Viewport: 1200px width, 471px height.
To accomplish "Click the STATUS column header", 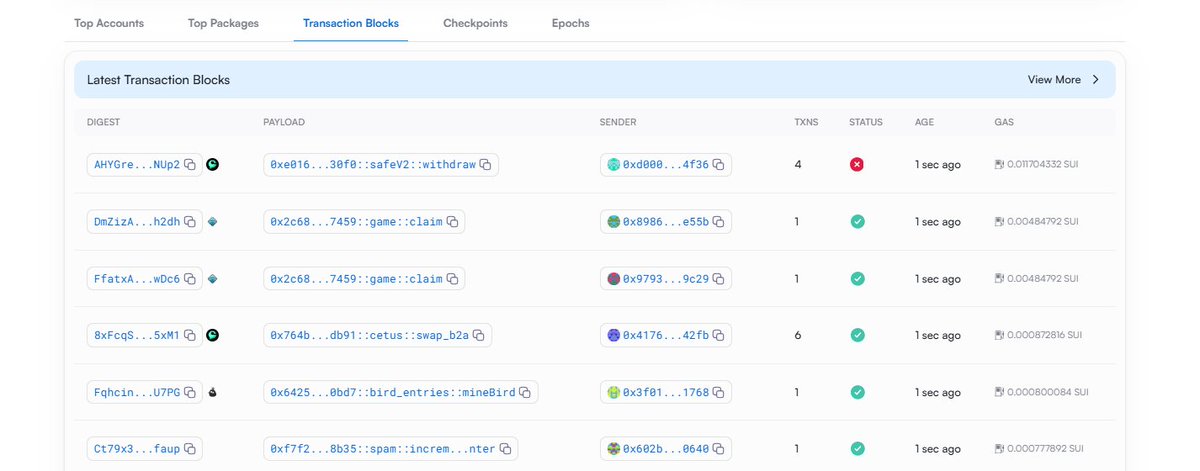I will click(866, 122).
